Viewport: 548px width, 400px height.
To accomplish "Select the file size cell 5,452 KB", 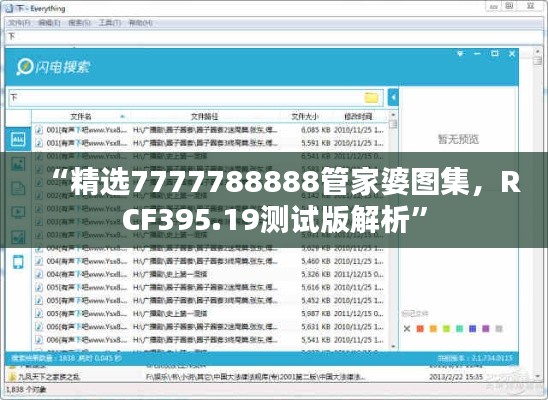I will click(316, 300).
